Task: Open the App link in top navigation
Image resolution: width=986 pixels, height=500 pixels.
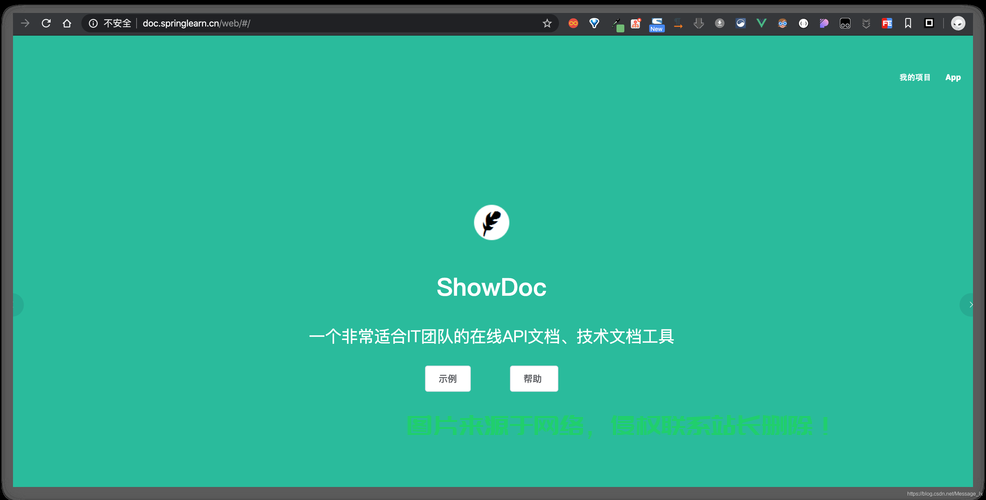Action: 953,77
